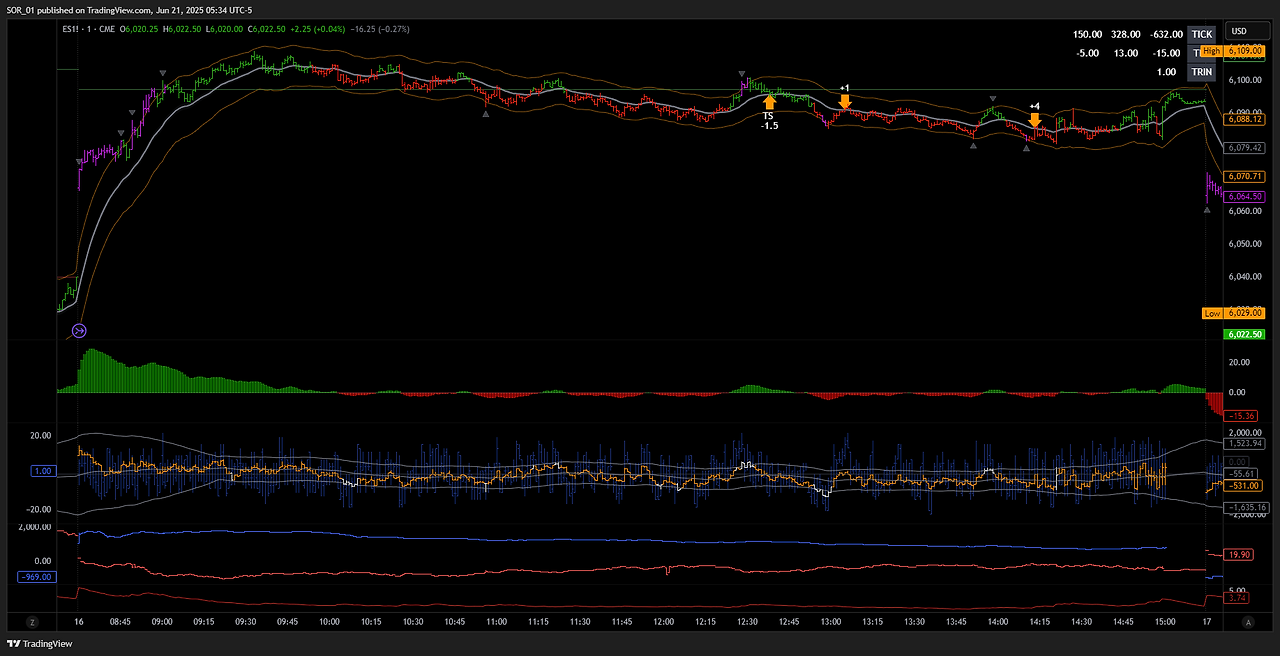Click the orange arrow labeled +4
Viewport: 1280px width, 656px height.
(1035, 120)
